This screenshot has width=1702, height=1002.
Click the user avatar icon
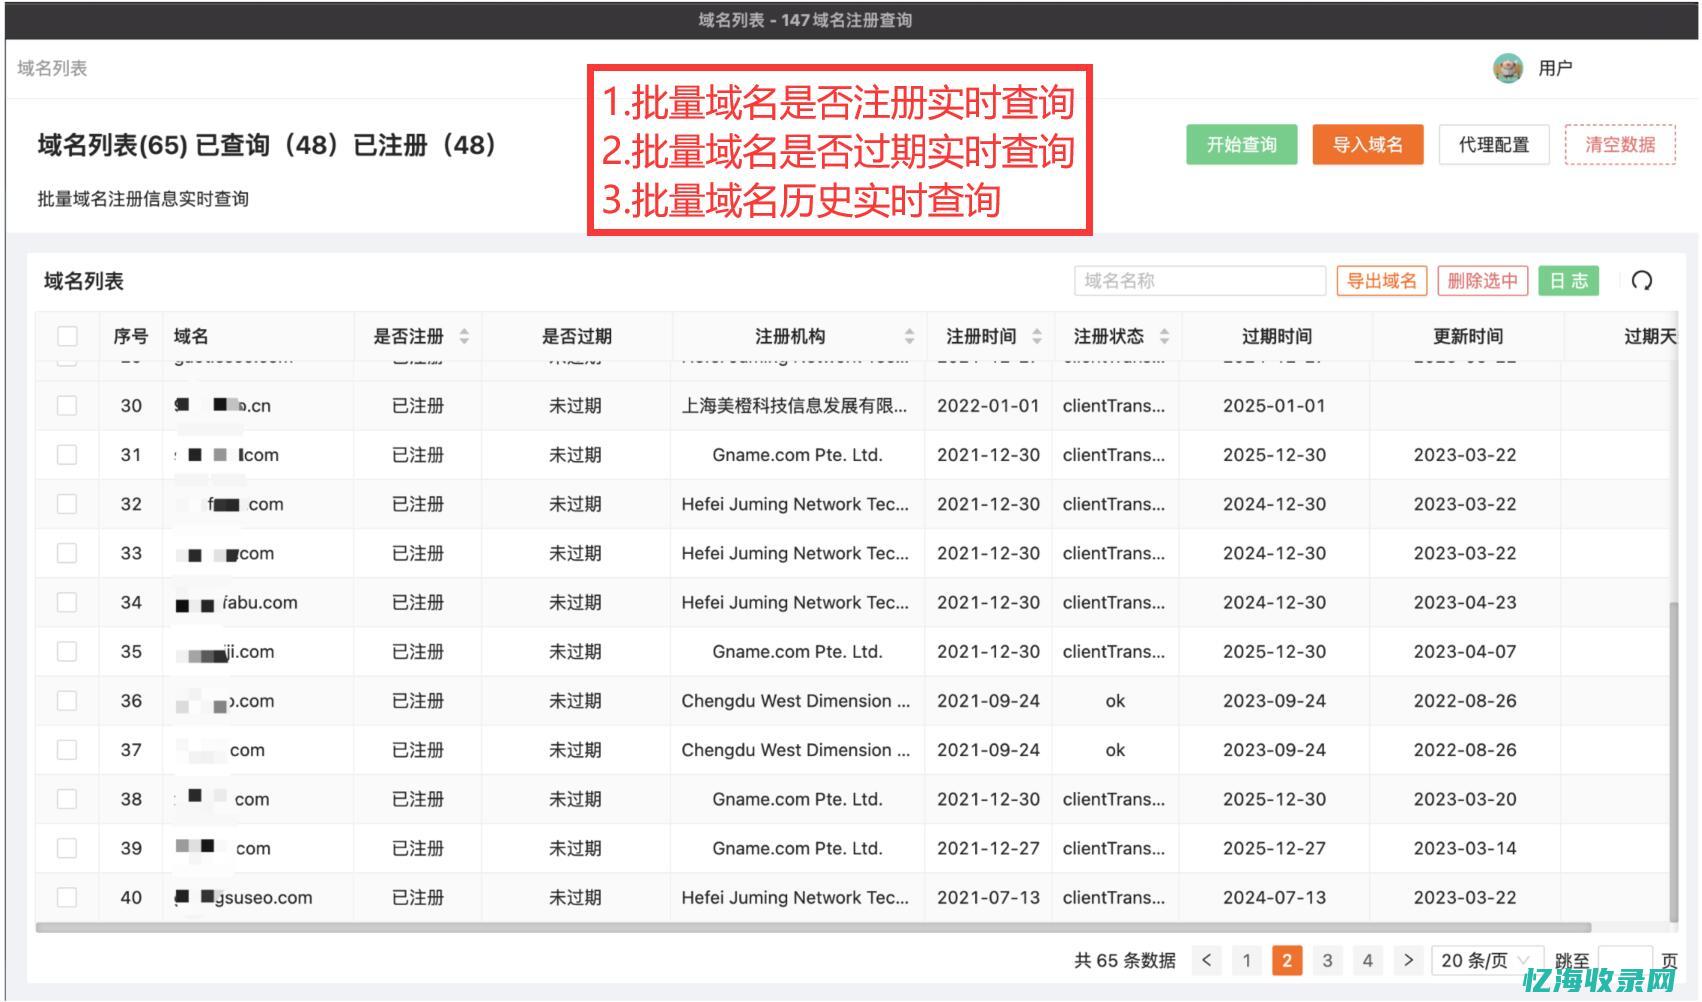[1507, 68]
